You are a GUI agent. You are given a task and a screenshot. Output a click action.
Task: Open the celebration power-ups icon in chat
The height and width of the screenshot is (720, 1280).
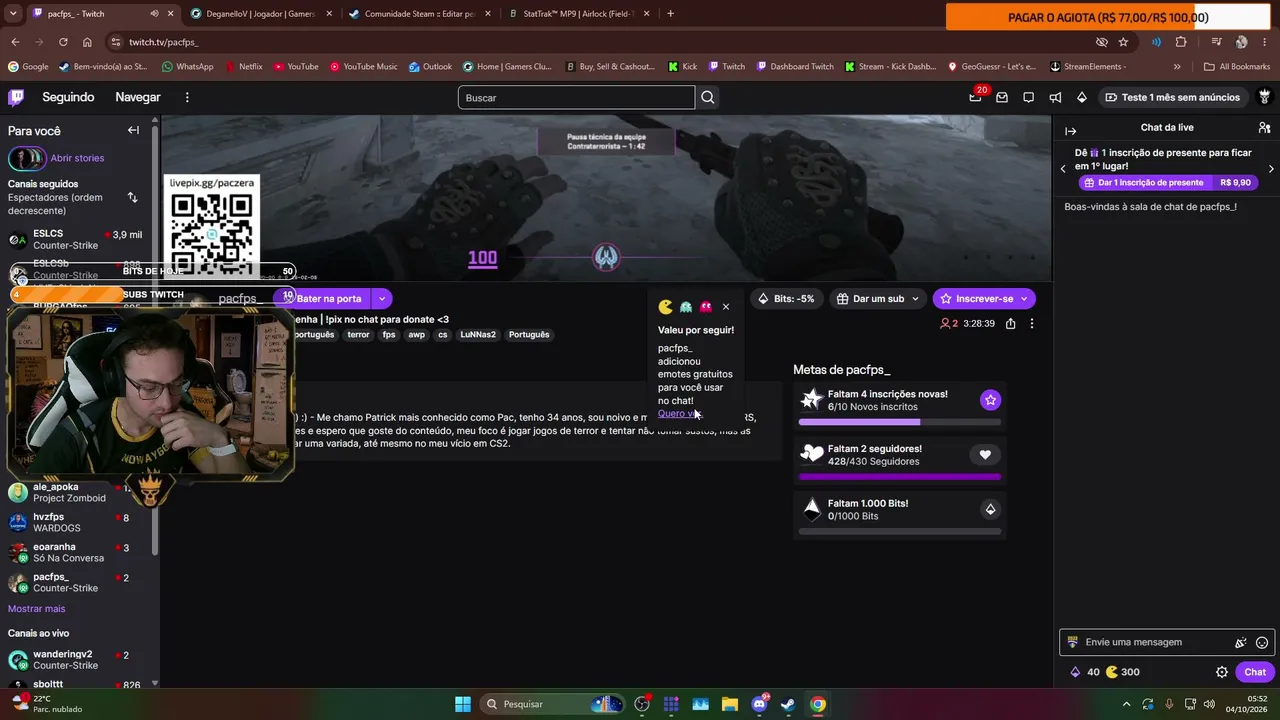point(1240,643)
